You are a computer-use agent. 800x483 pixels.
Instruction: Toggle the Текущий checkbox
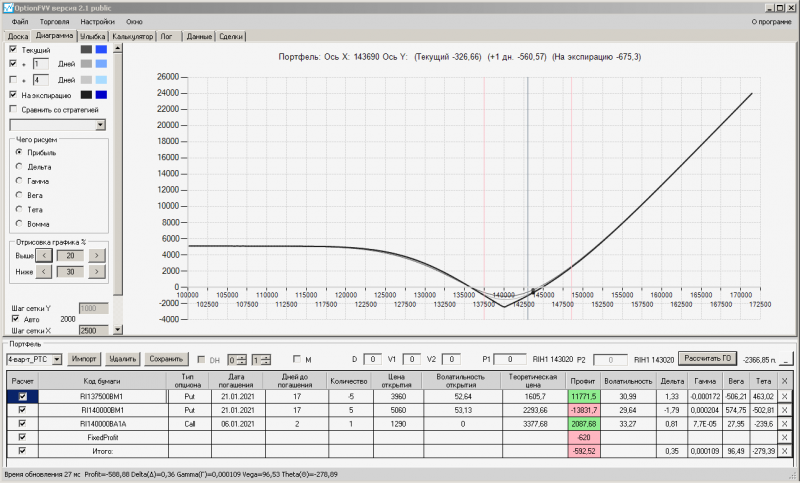pos(13,49)
